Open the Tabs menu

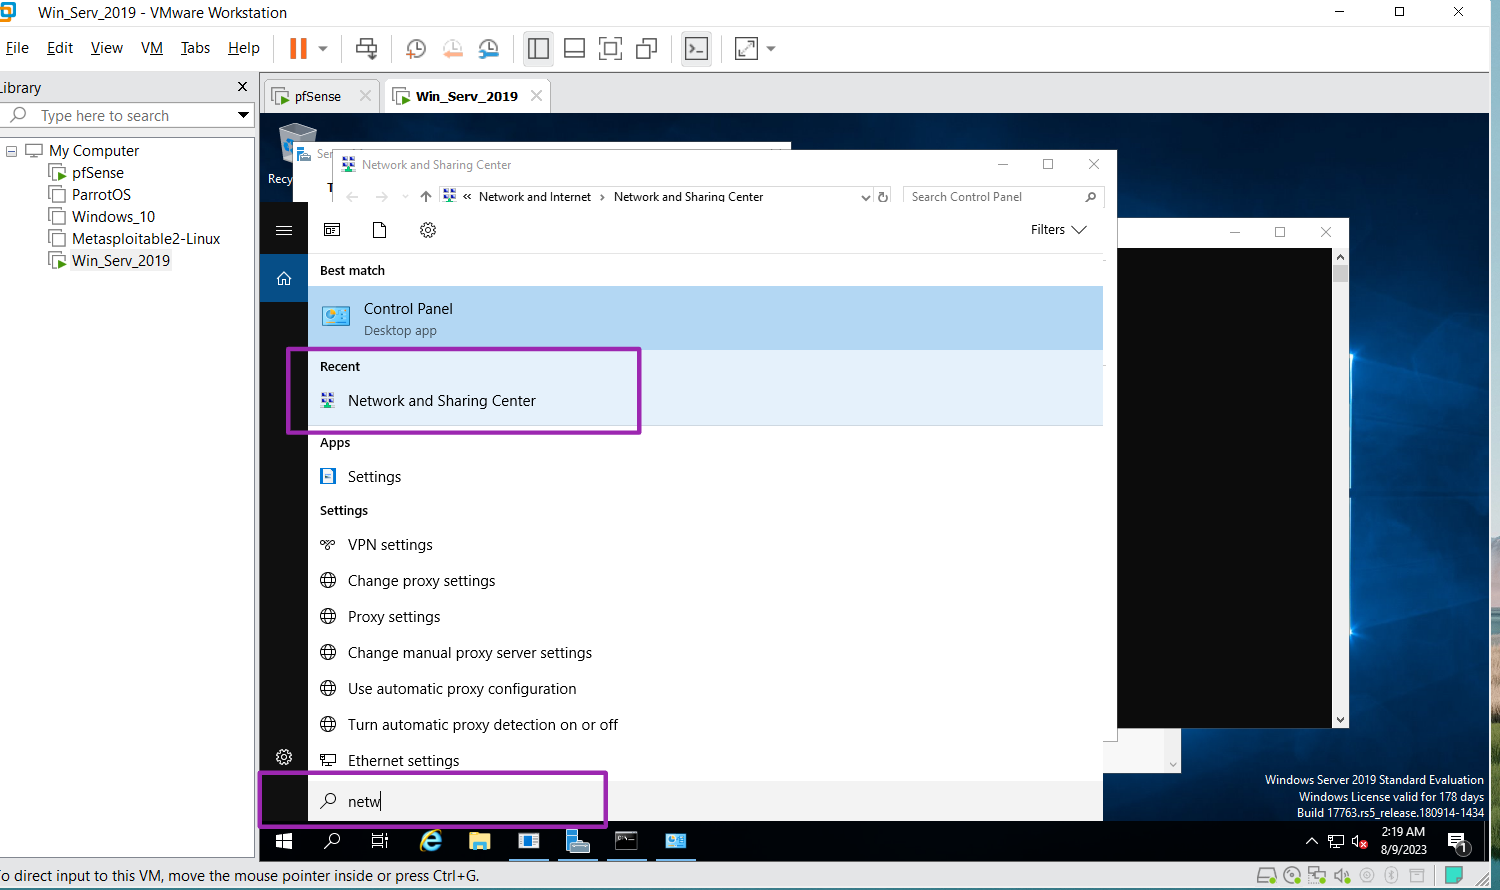(x=195, y=48)
